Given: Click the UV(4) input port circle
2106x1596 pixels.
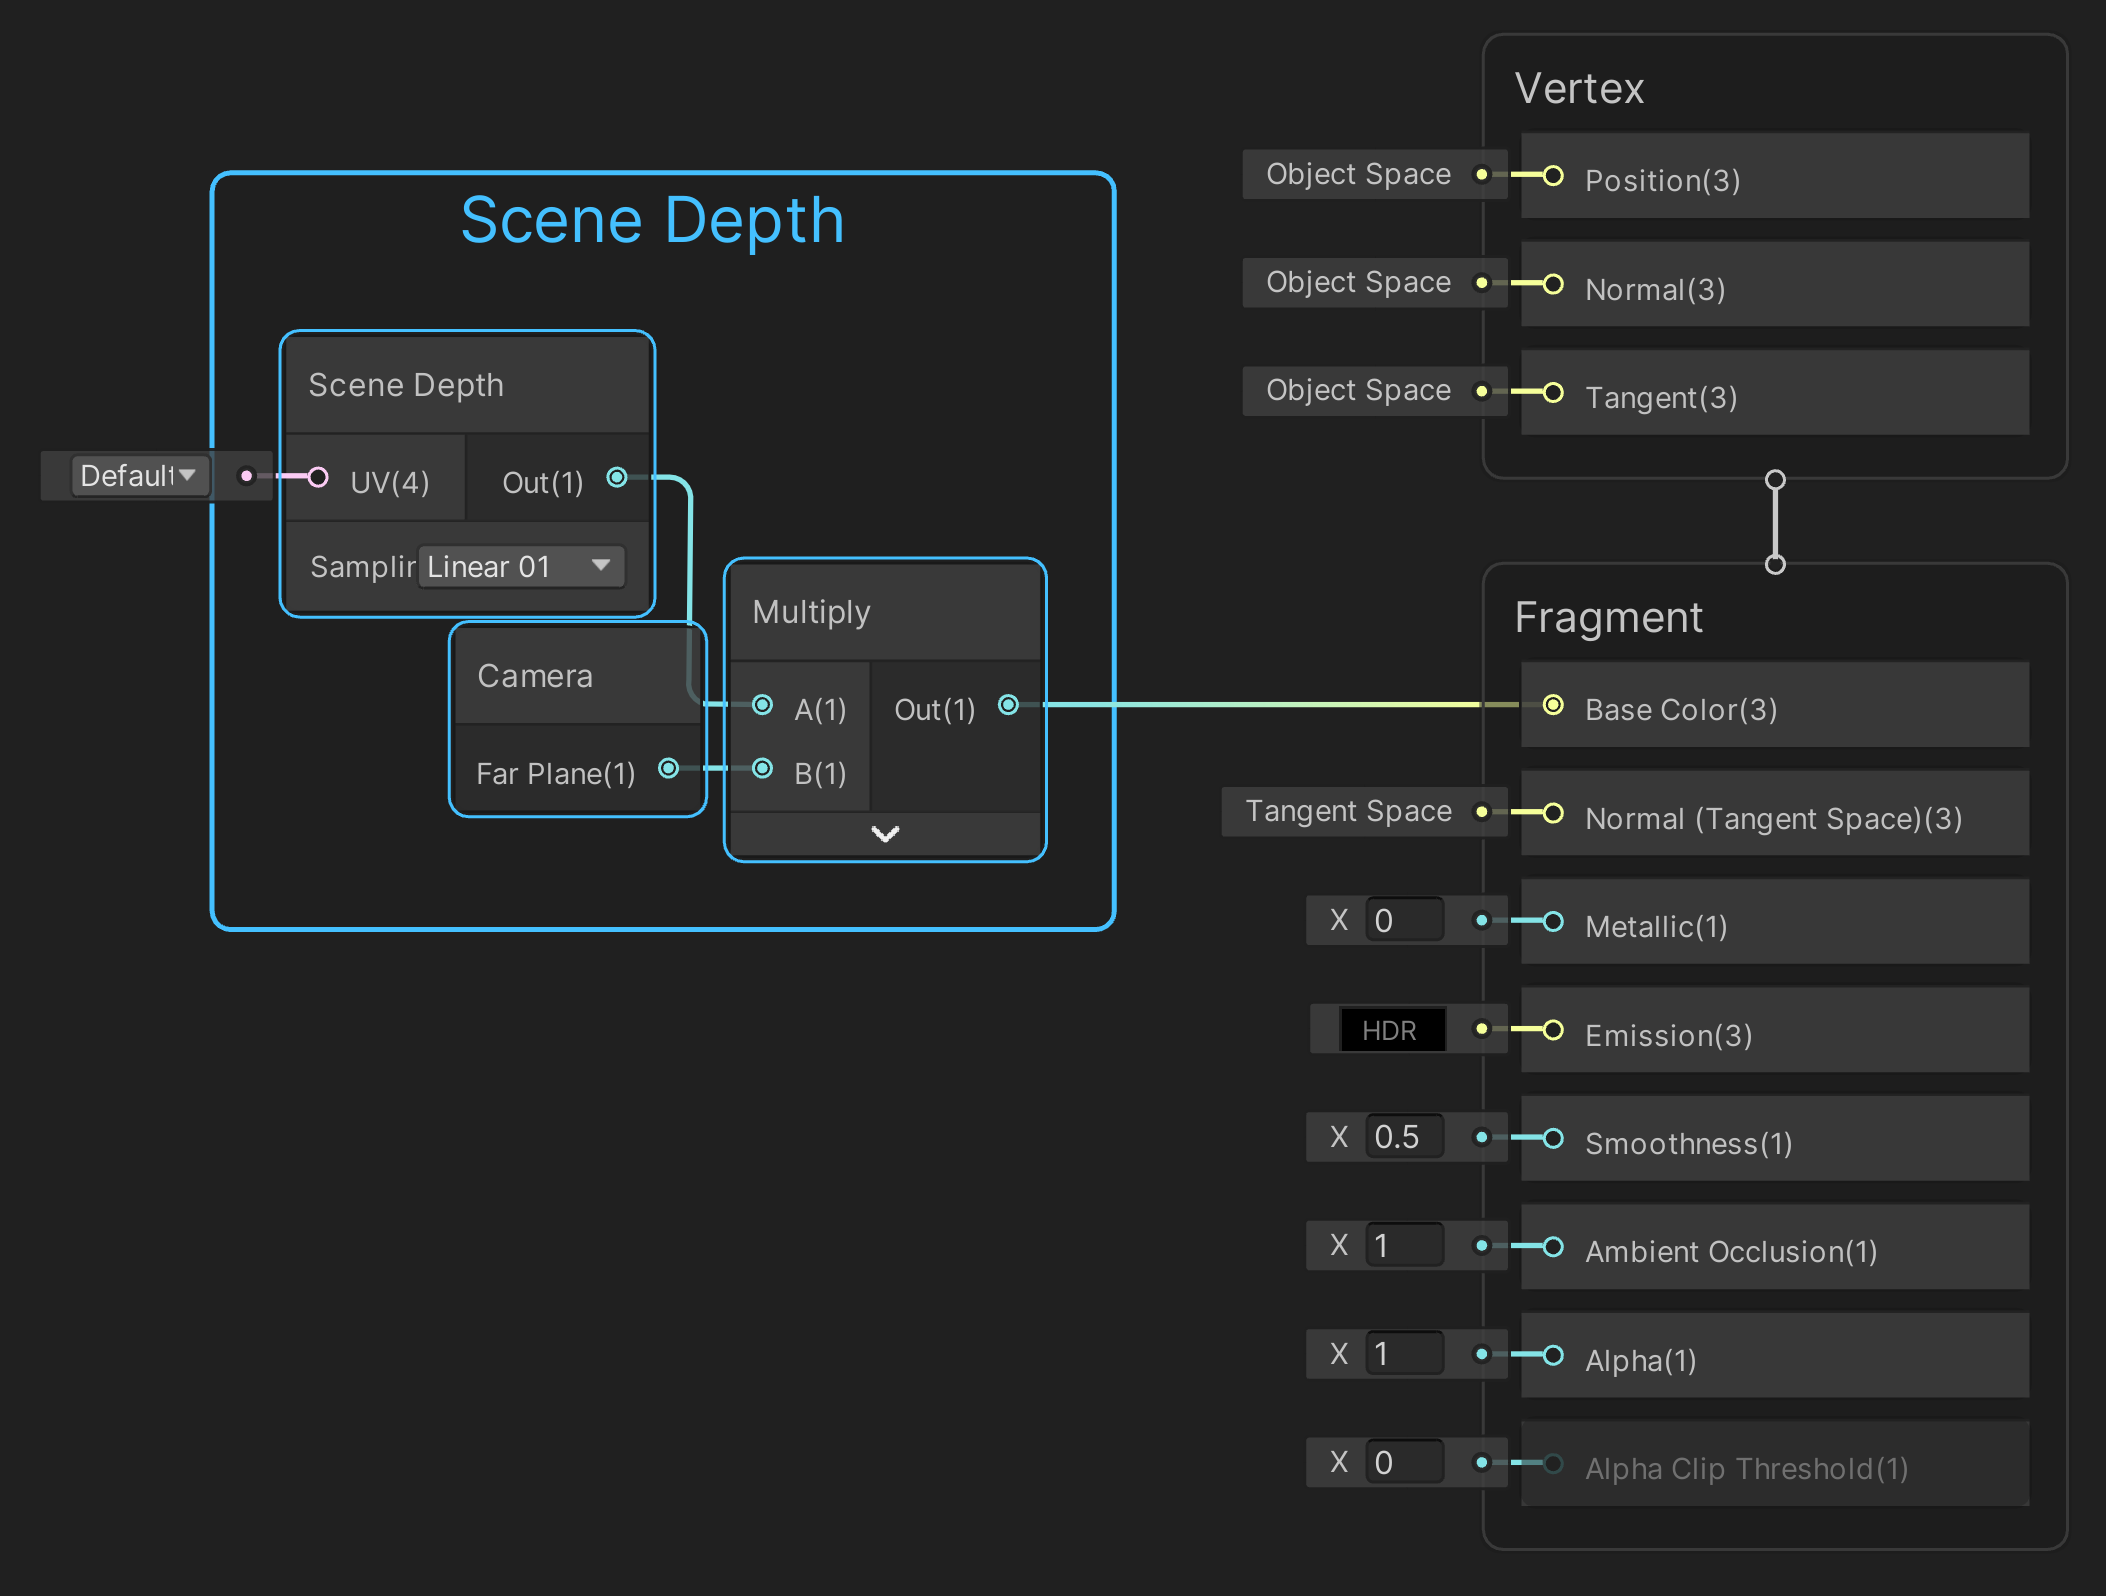Looking at the screenshot, I should pyautogui.click(x=318, y=477).
